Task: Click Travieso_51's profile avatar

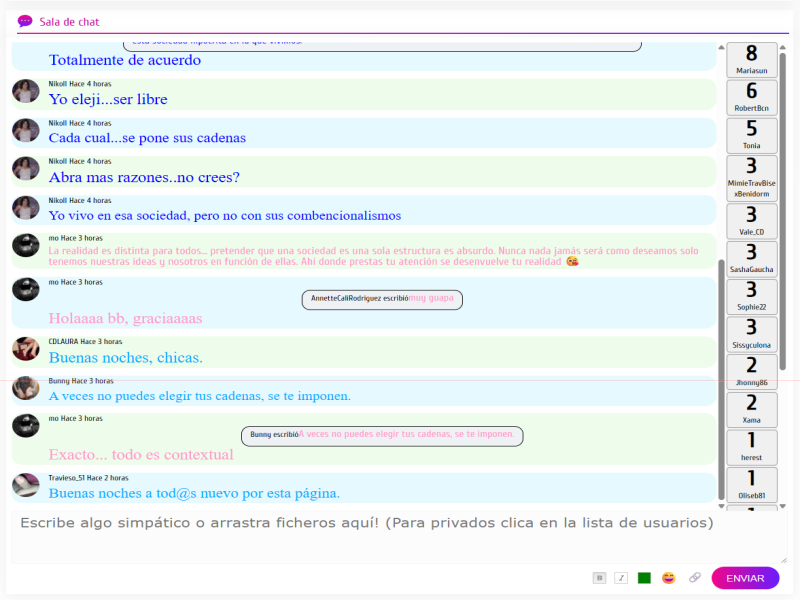Action: pyautogui.click(x=26, y=486)
